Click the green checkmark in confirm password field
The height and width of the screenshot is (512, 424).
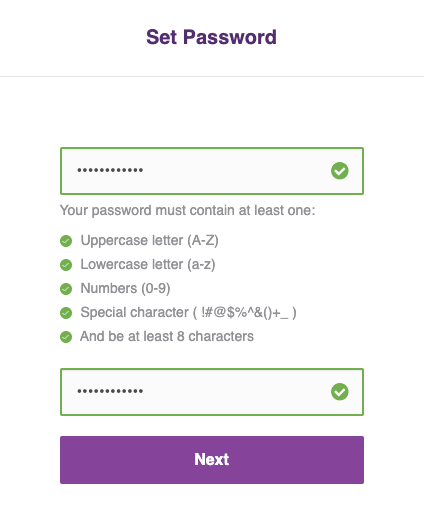[x=340, y=392]
